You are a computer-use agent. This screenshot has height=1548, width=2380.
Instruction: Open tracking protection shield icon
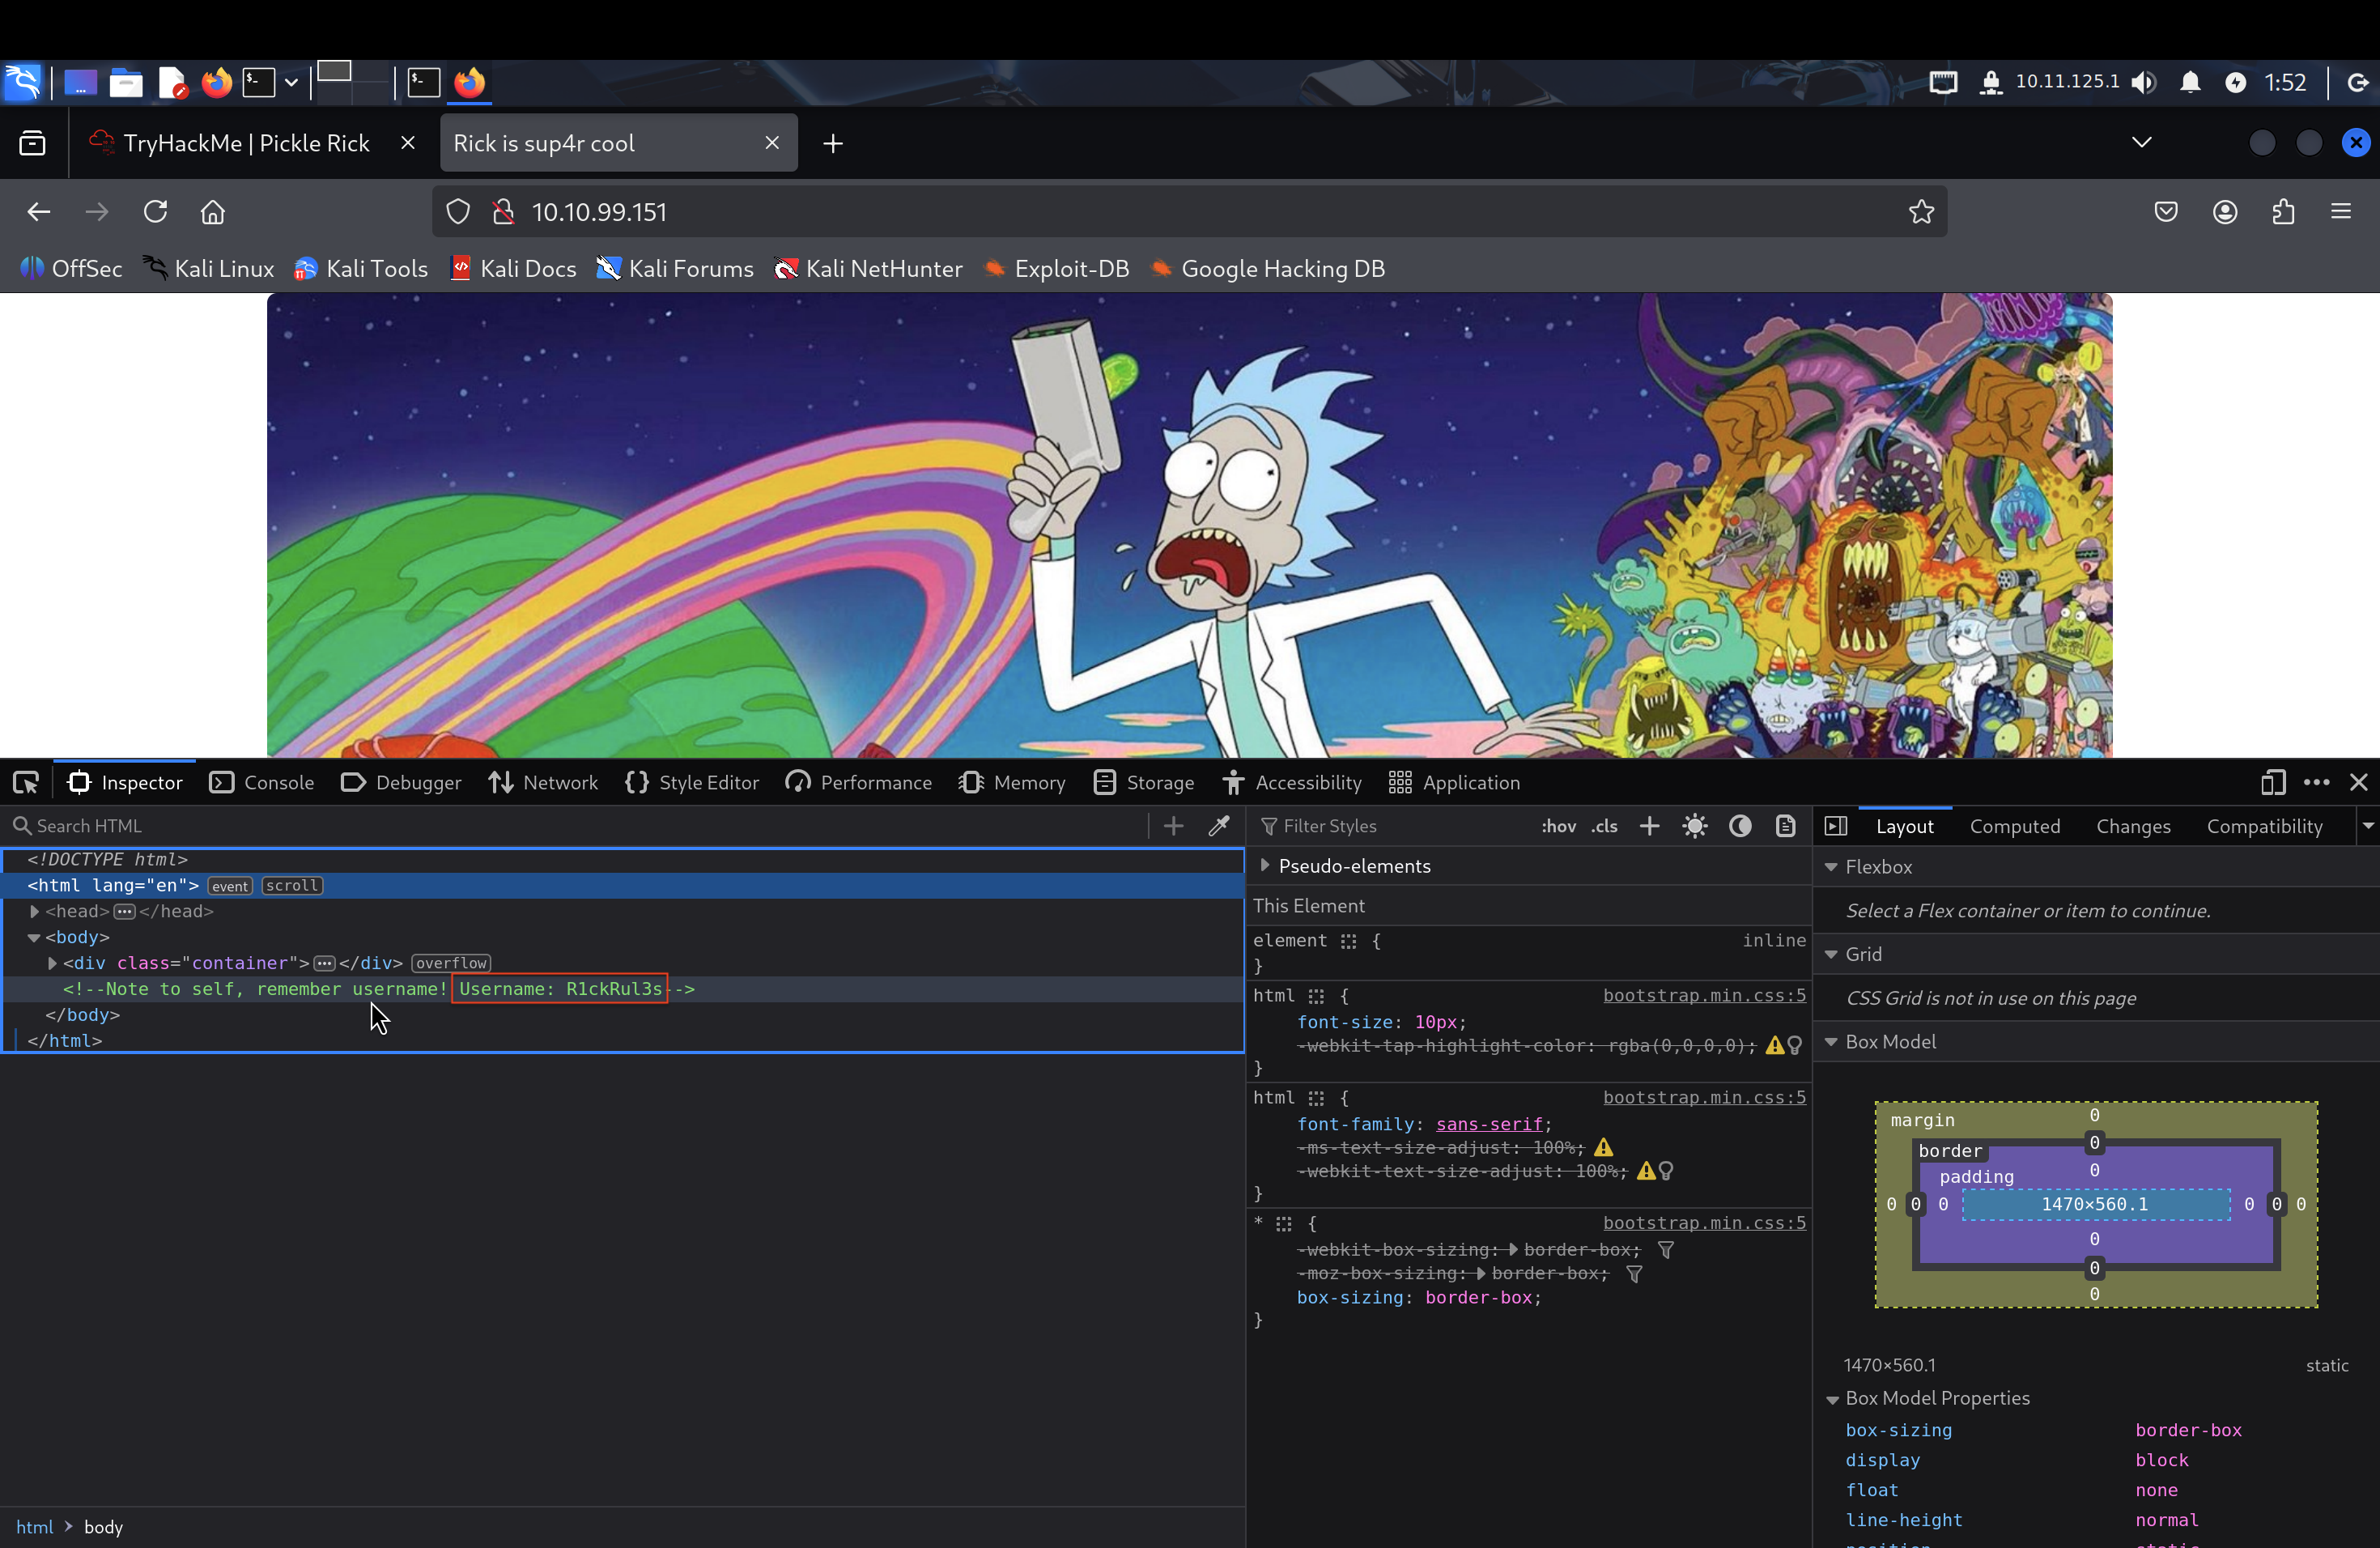(x=458, y=212)
